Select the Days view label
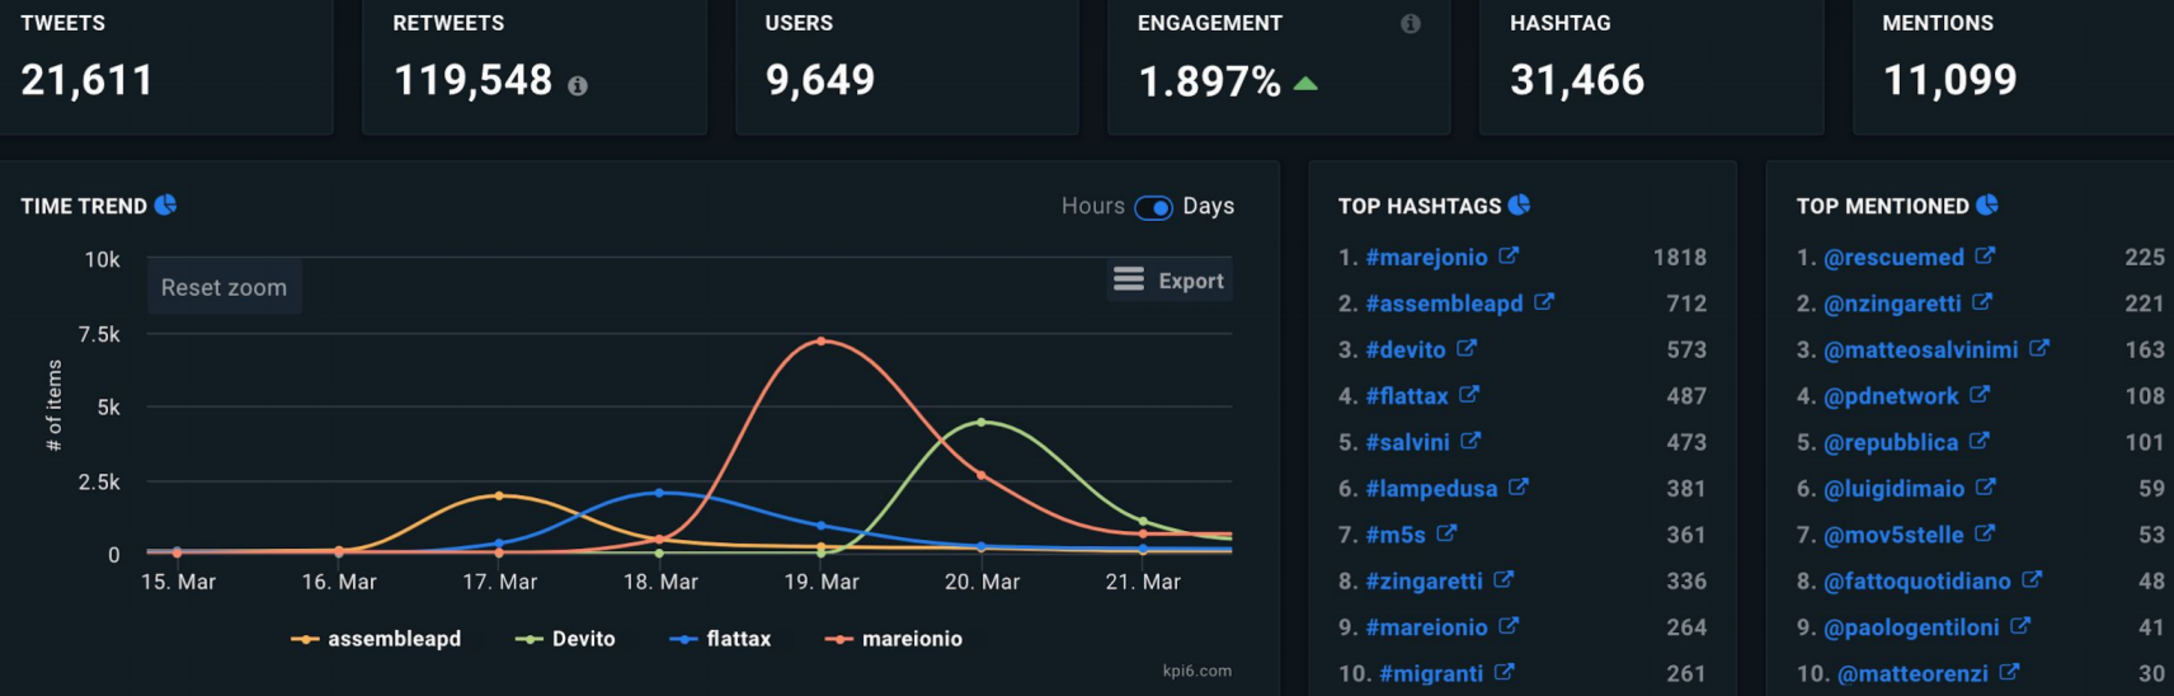 pyautogui.click(x=1208, y=206)
